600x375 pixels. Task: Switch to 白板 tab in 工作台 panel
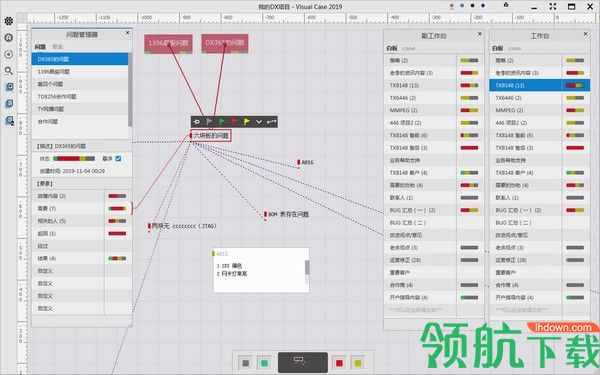pyautogui.click(x=497, y=48)
